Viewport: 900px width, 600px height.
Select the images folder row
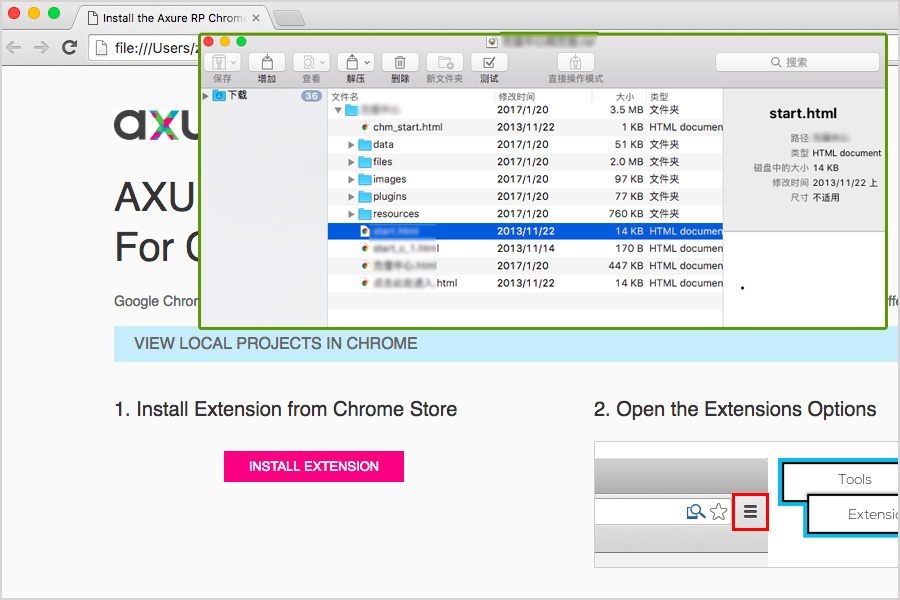click(525, 179)
